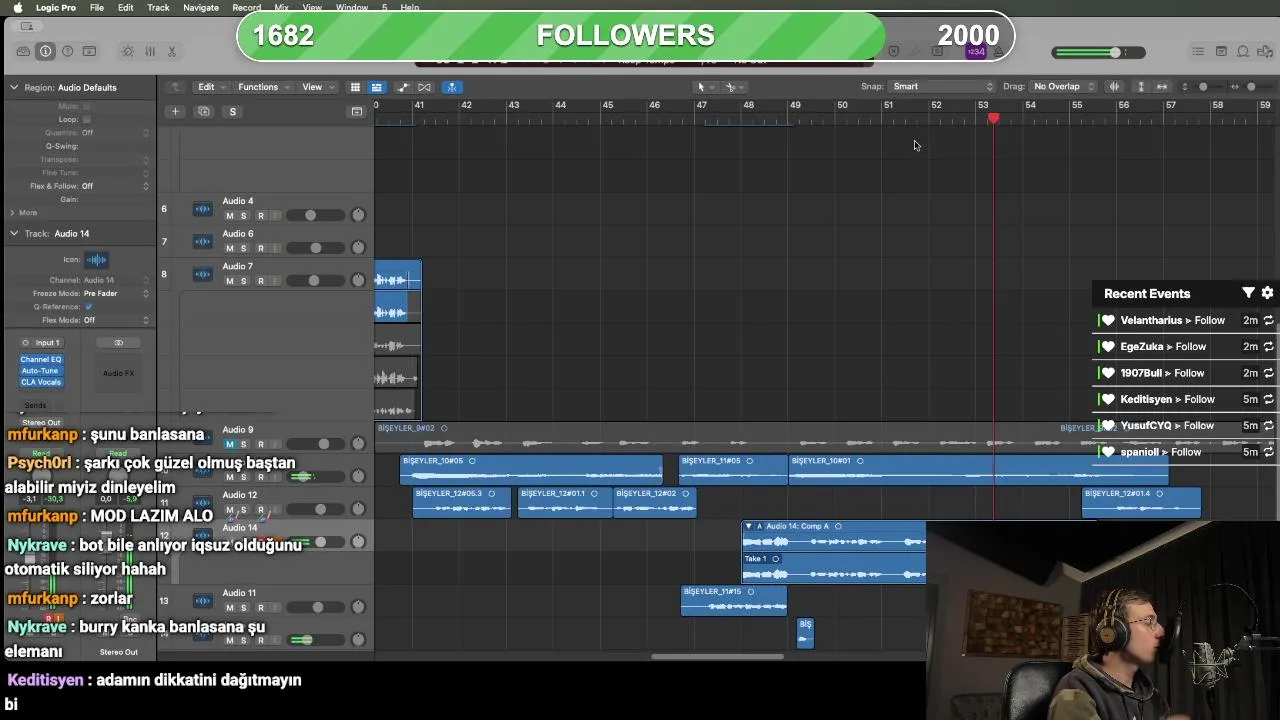Click the track area back arrow icon
The height and width of the screenshot is (720, 1280).
tap(175, 87)
